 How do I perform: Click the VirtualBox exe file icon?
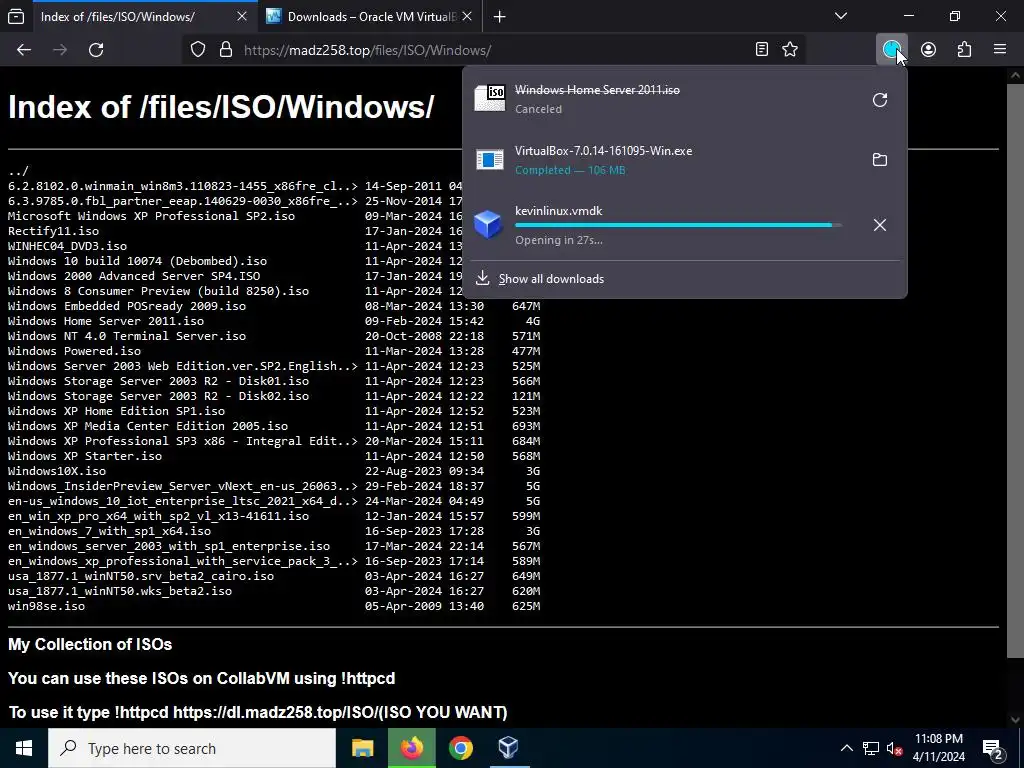click(490, 159)
